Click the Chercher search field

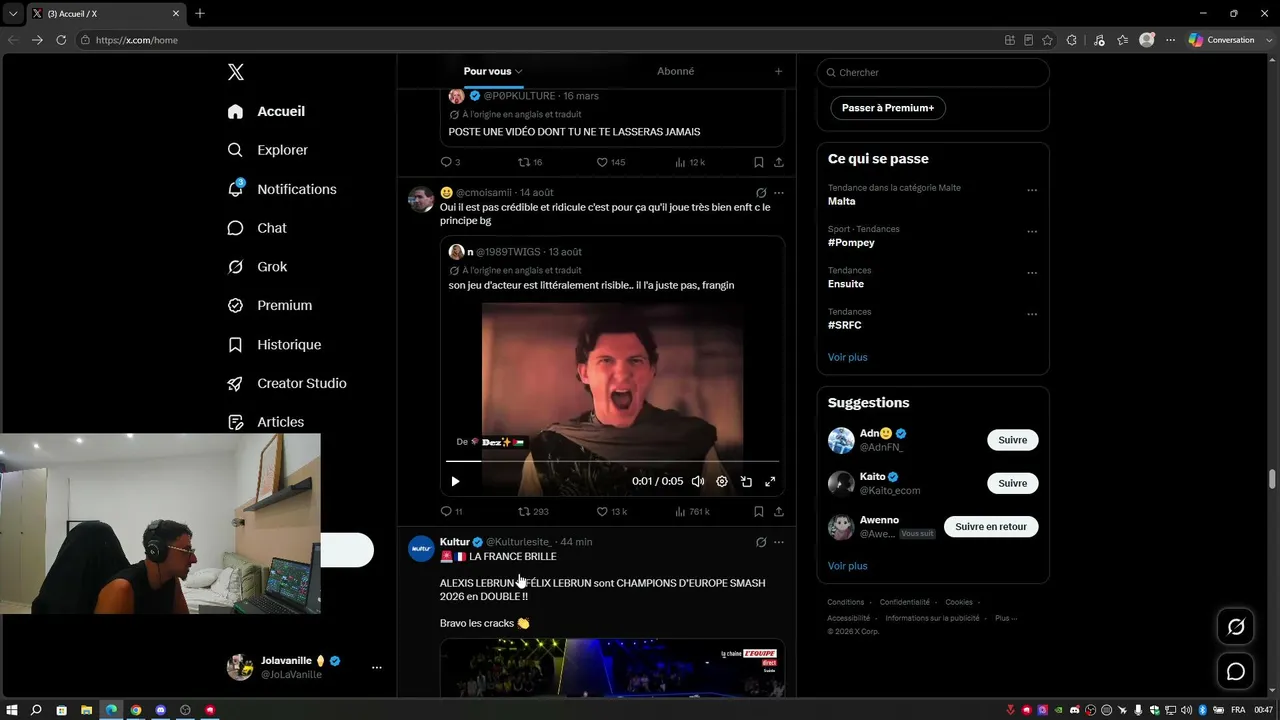pos(933,72)
